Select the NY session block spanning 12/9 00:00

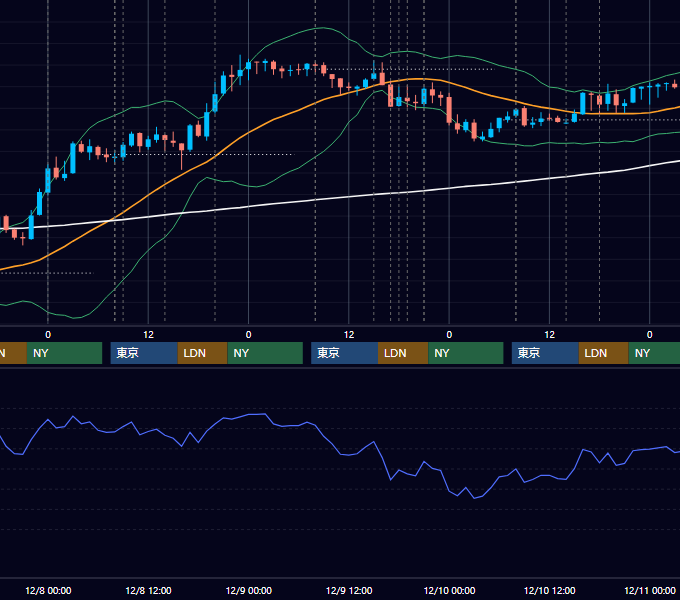[265, 353]
